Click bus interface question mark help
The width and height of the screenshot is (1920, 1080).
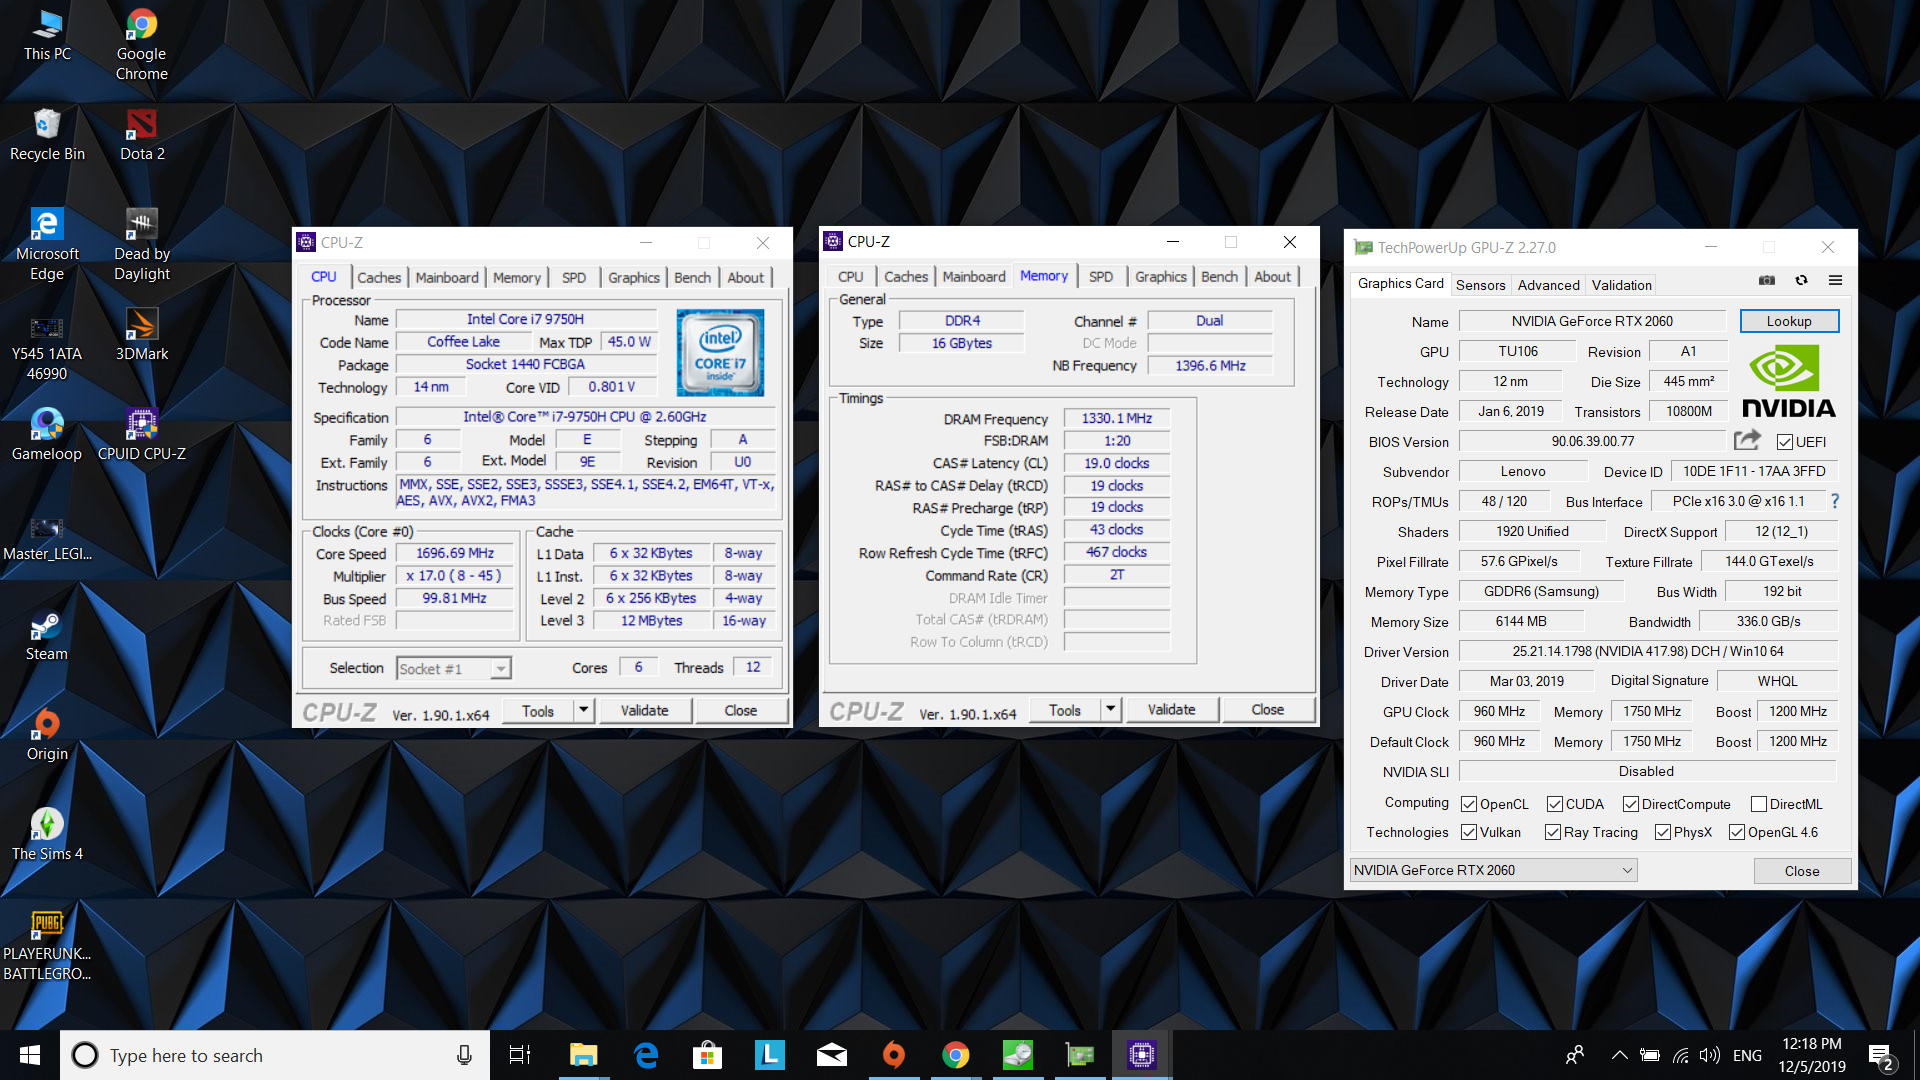[x=1834, y=501]
